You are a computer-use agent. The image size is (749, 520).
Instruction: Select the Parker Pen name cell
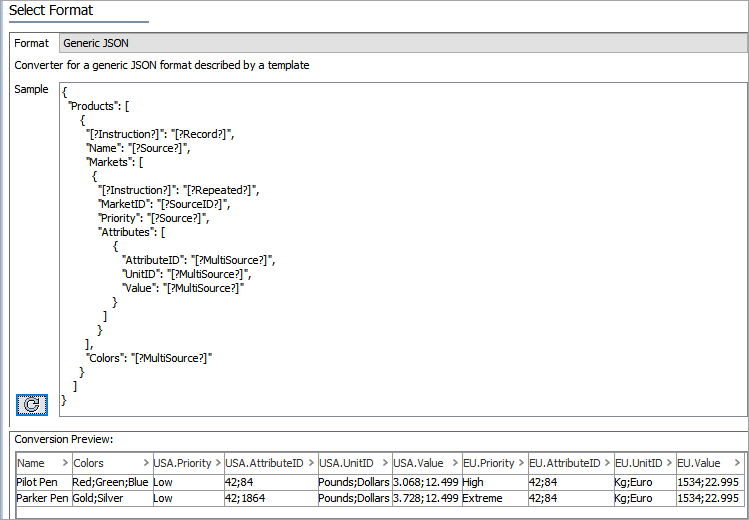point(42,497)
